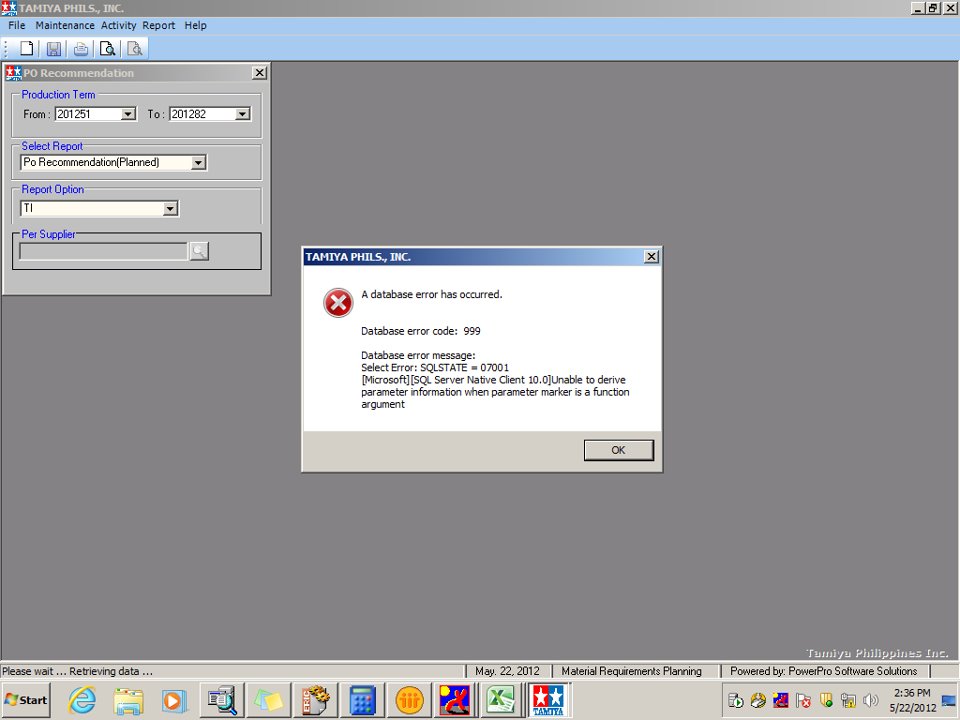This screenshot has height=720, width=960.
Task: Open Excel from the taskbar
Action: click(499, 700)
